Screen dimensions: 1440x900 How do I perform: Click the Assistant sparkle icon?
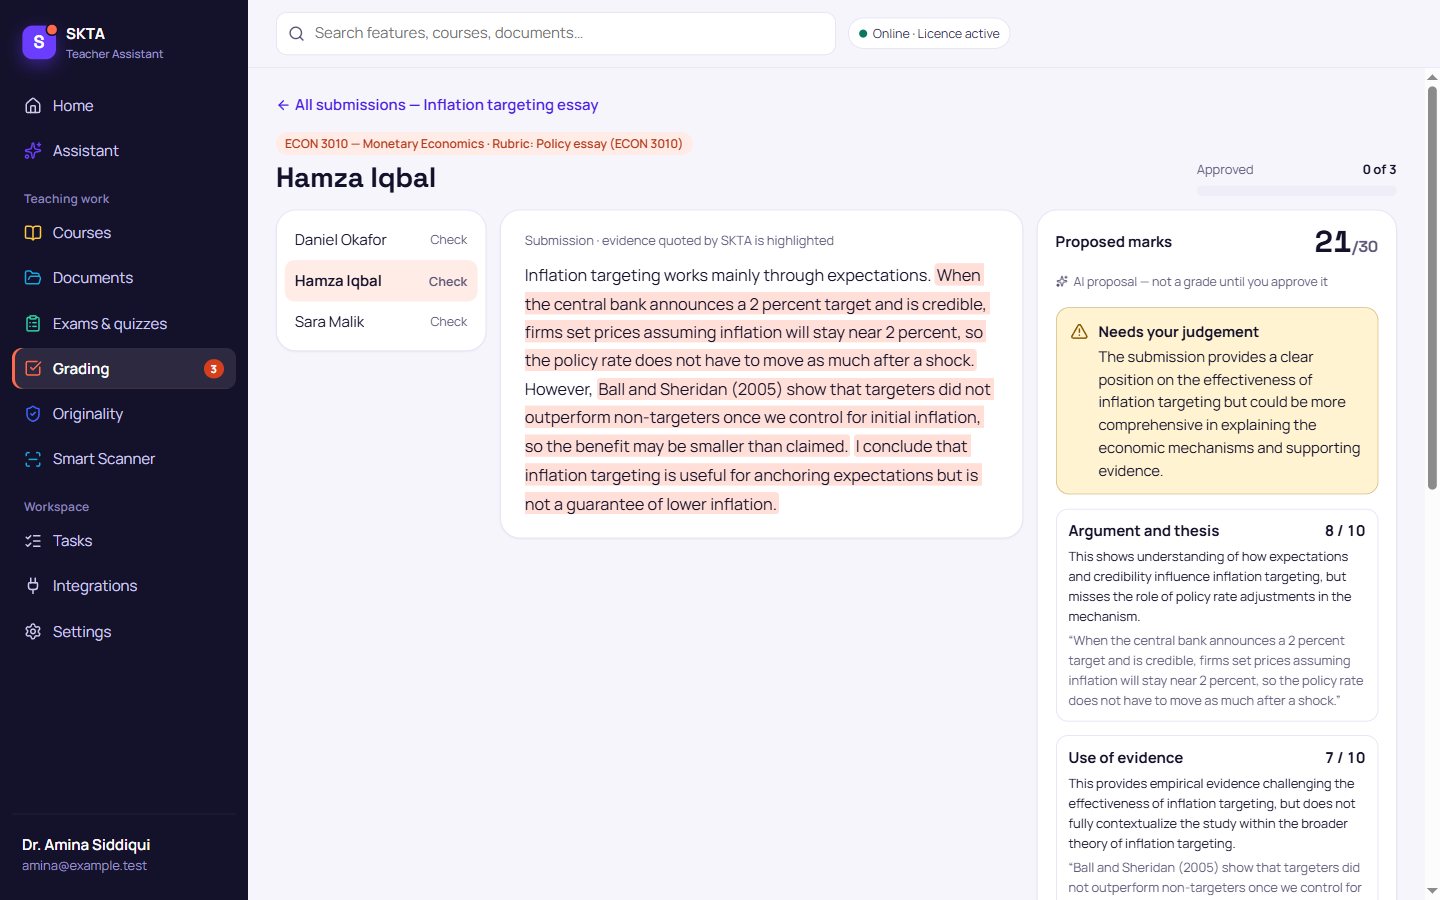[x=33, y=151]
